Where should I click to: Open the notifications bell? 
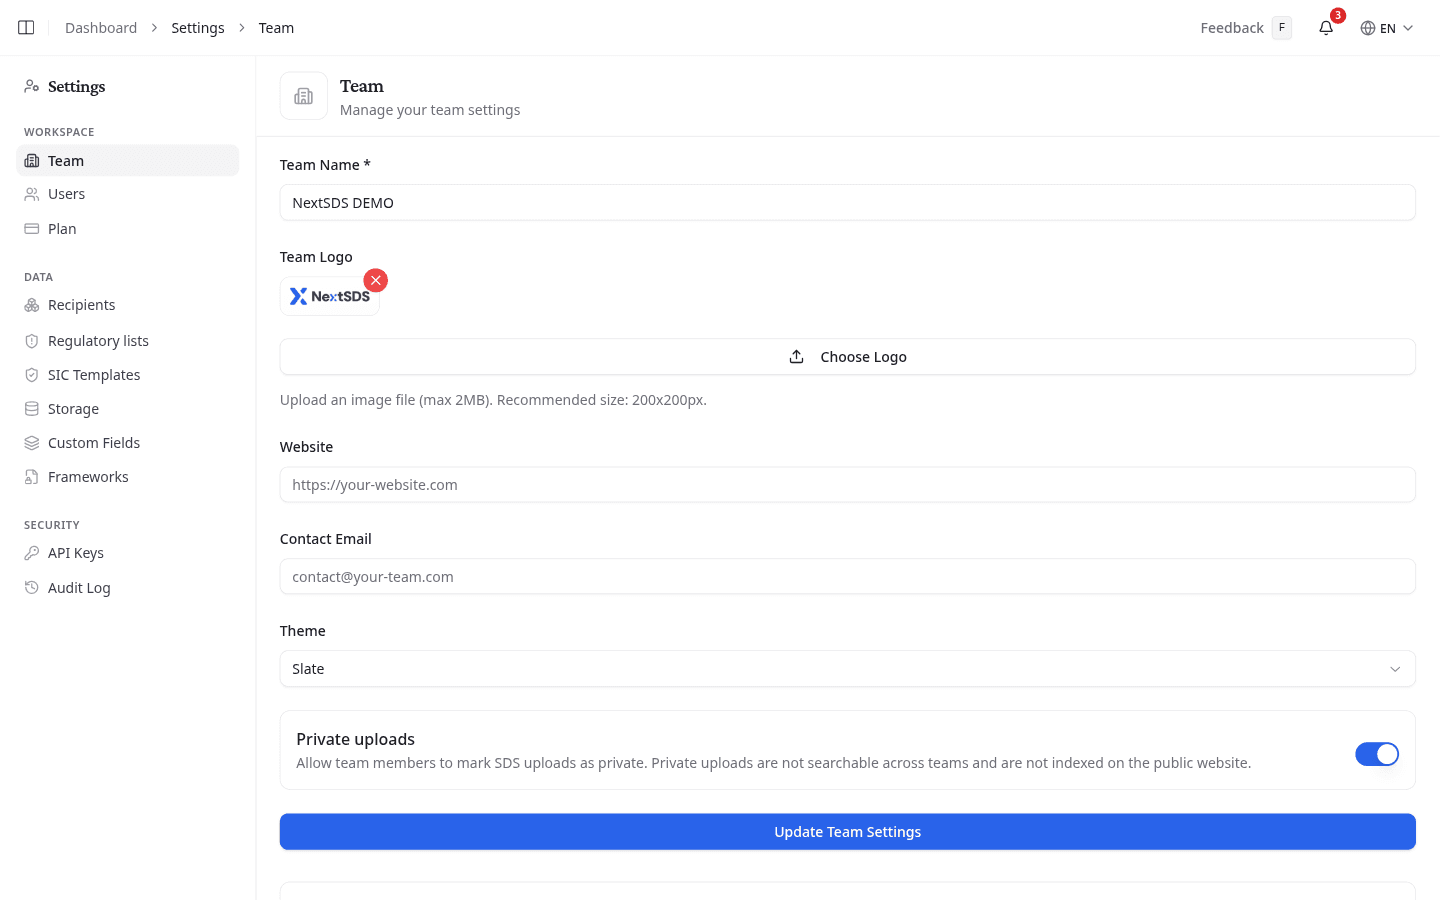pyautogui.click(x=1326, y=28)
